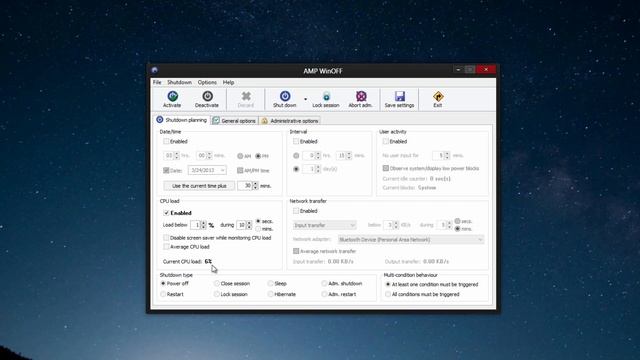This screenshot has width=640, height=360.
Task: Switch to the Administrative options tab
Action: [290, 121]
